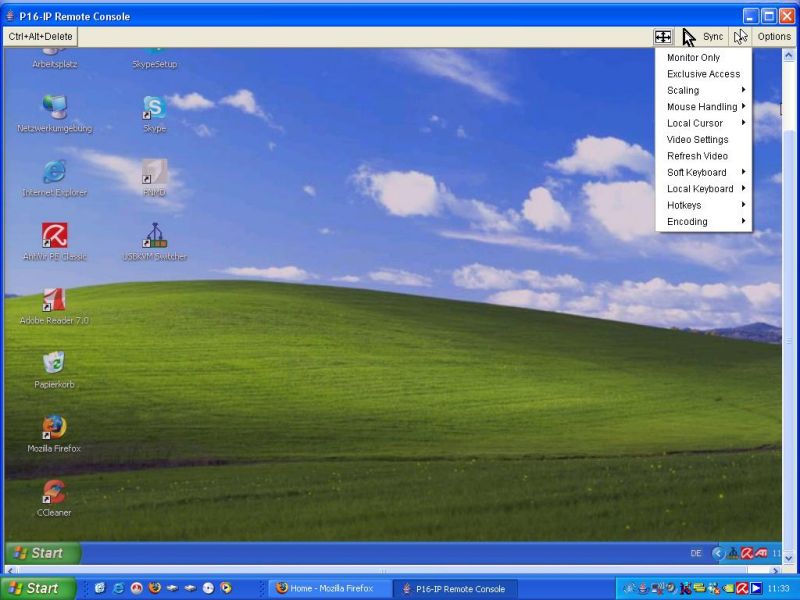
Task: Maximize the P16-IP Remote Console window
Action: pyautogui.click(x=769, y=16)
